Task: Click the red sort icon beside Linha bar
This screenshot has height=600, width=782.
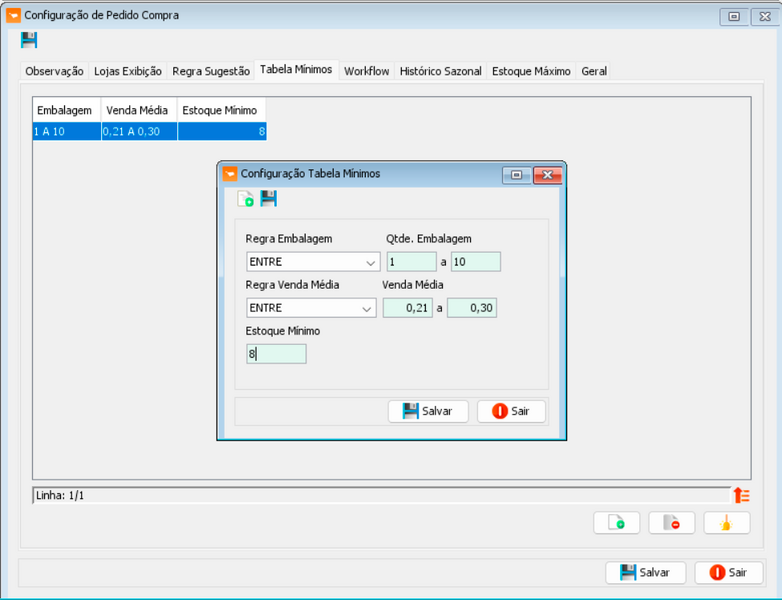Action: coord(742,495)
